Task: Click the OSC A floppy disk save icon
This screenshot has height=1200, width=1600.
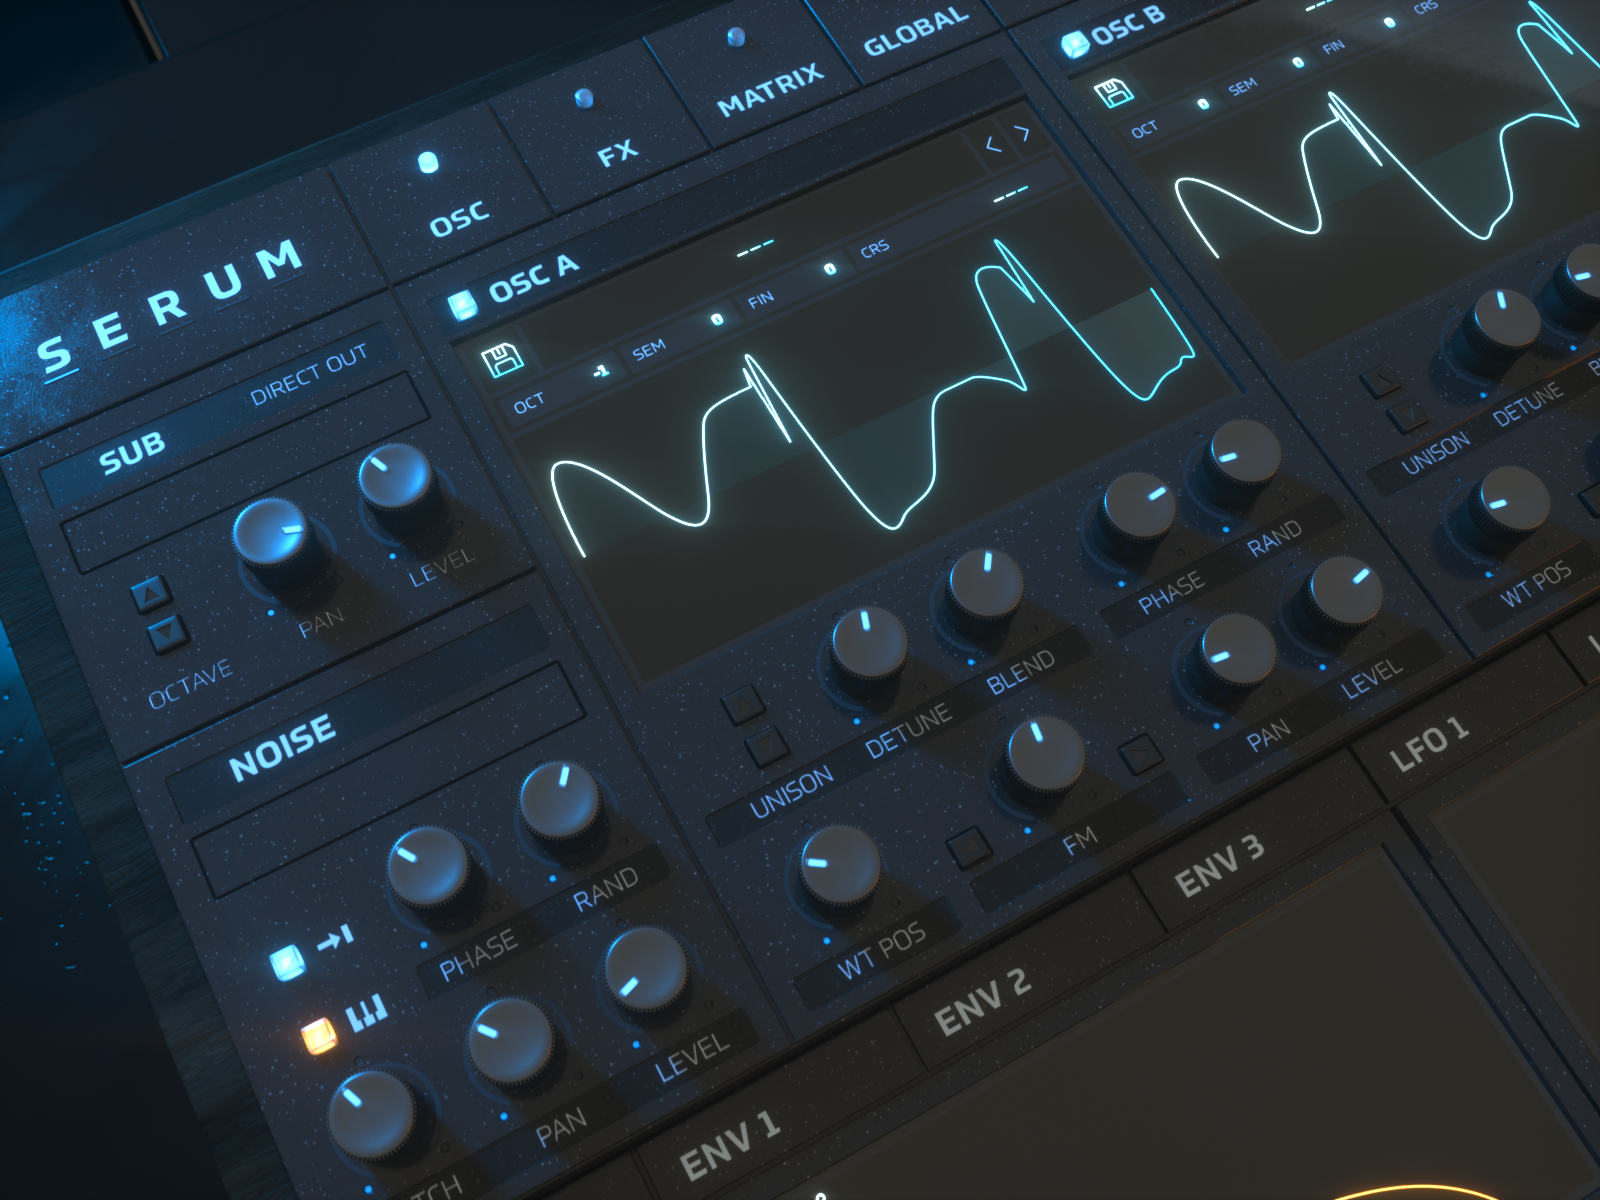Action: pyautogui.click(x=503, y=359)
